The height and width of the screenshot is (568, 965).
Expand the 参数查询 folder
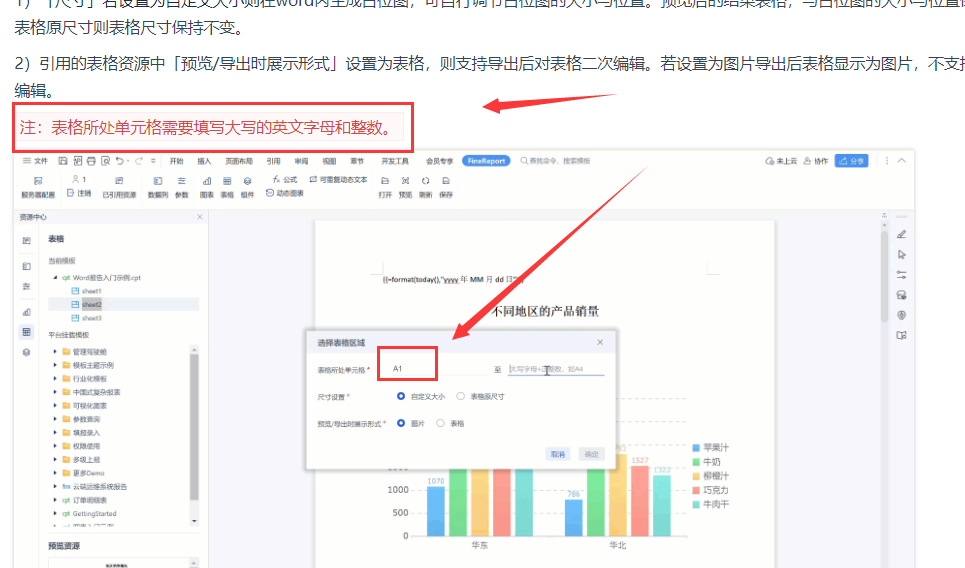[x=55, y=419]
